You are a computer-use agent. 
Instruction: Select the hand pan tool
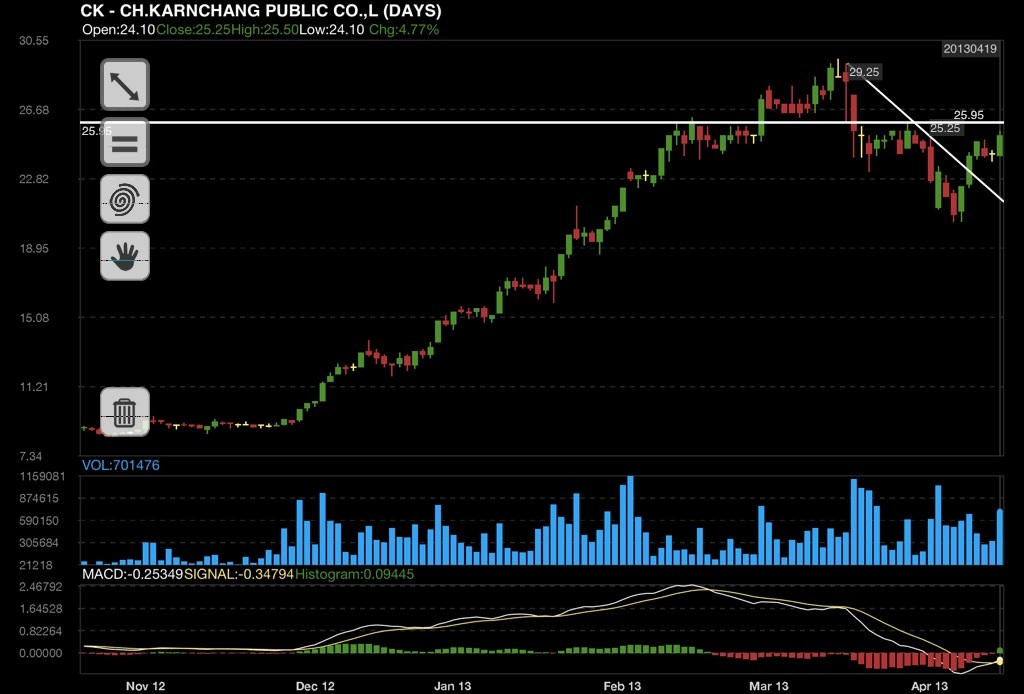click(x=125, y=256)
